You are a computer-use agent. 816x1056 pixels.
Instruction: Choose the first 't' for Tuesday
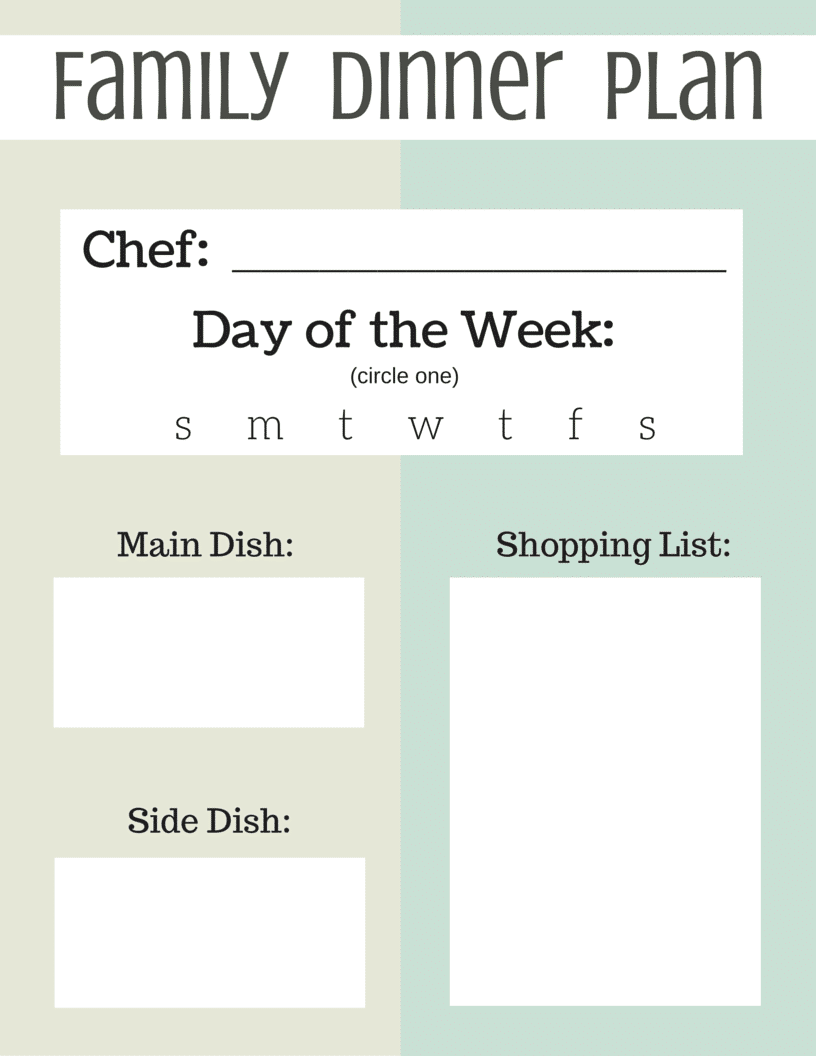click(345, 424)
